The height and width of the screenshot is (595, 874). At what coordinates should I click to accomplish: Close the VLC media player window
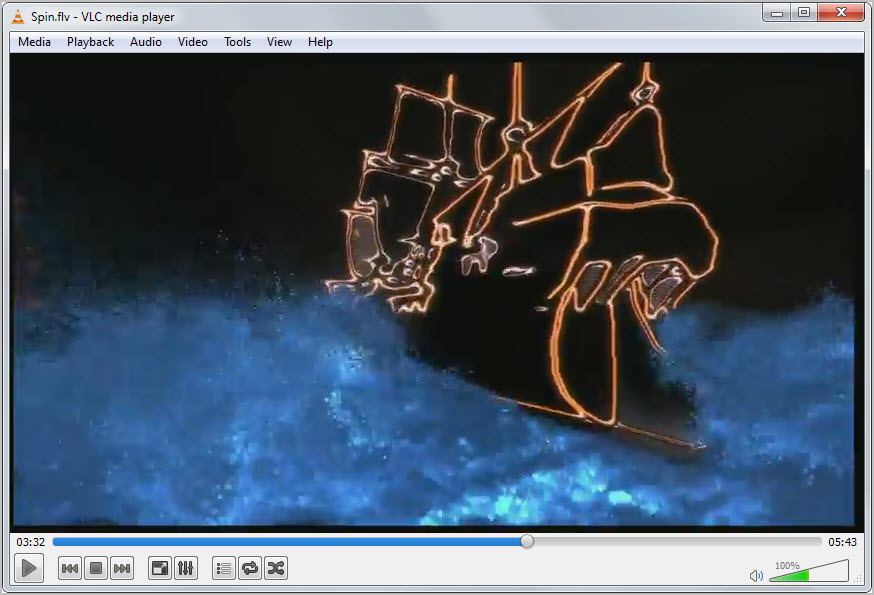tap(841, 12)
